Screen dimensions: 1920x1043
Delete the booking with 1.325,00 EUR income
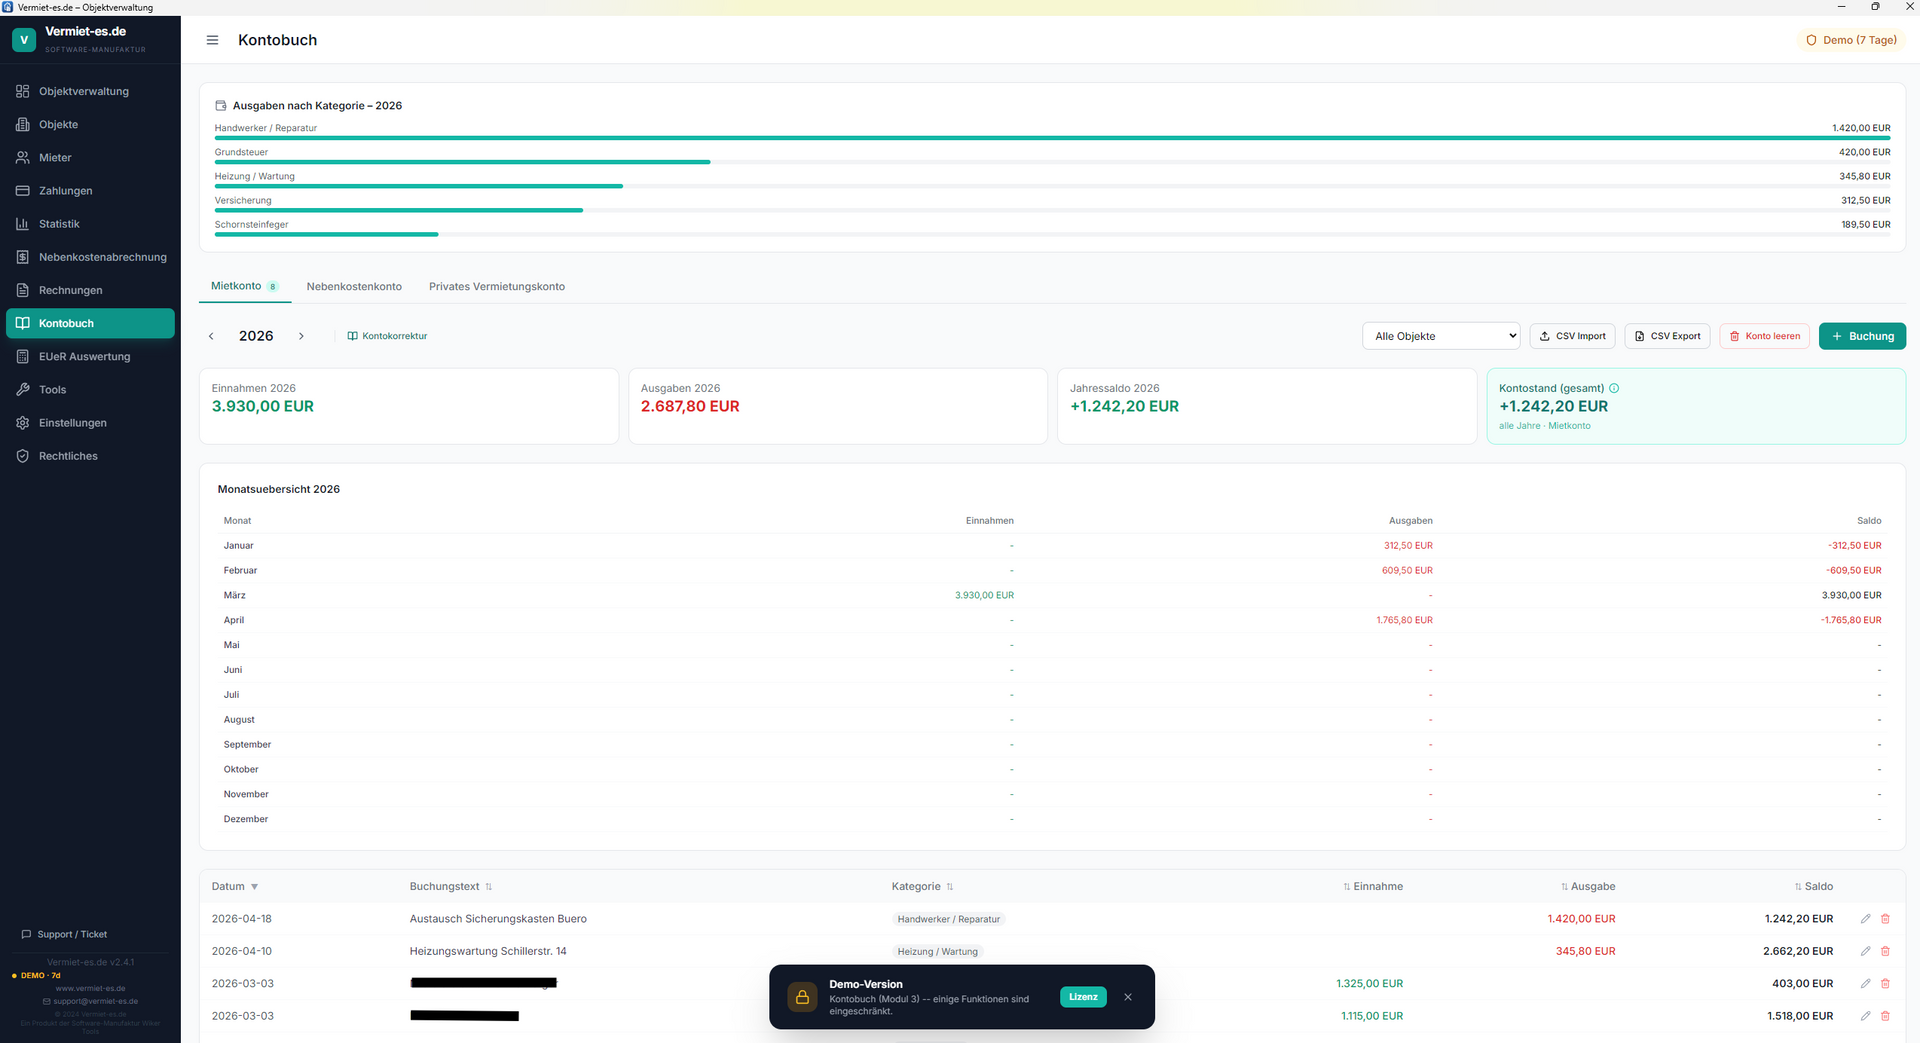(x=1885, y=984)
